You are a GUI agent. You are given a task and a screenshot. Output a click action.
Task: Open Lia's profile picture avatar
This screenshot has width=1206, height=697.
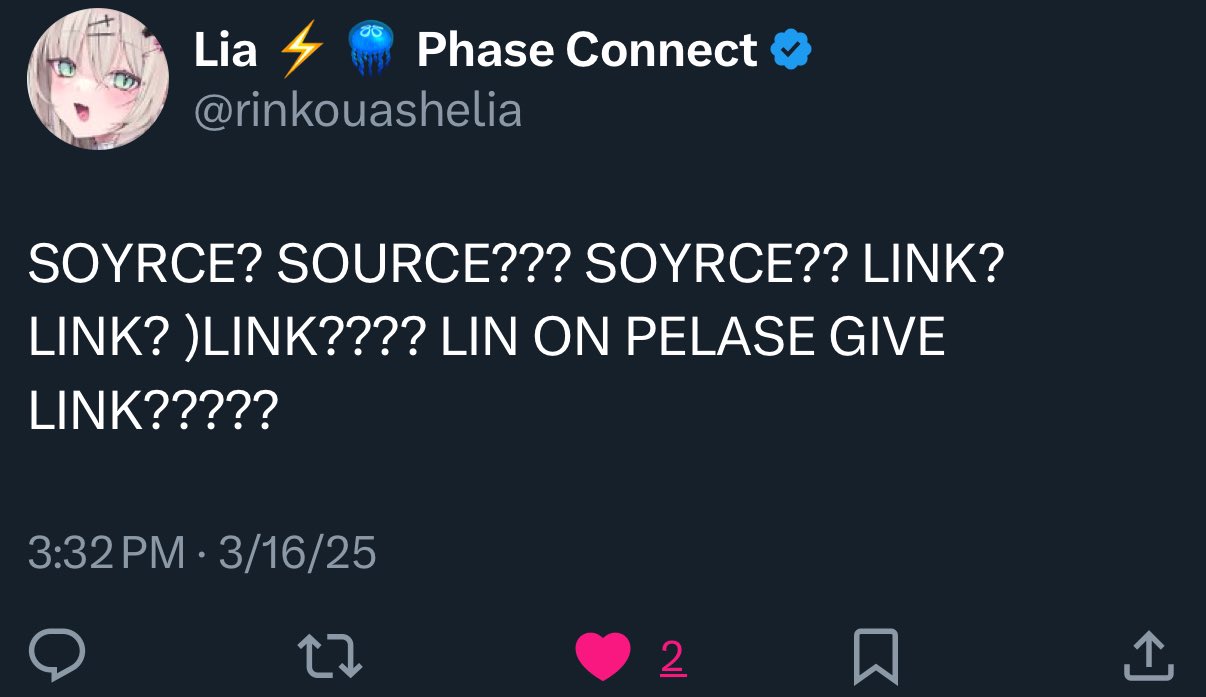coord(97,79)
